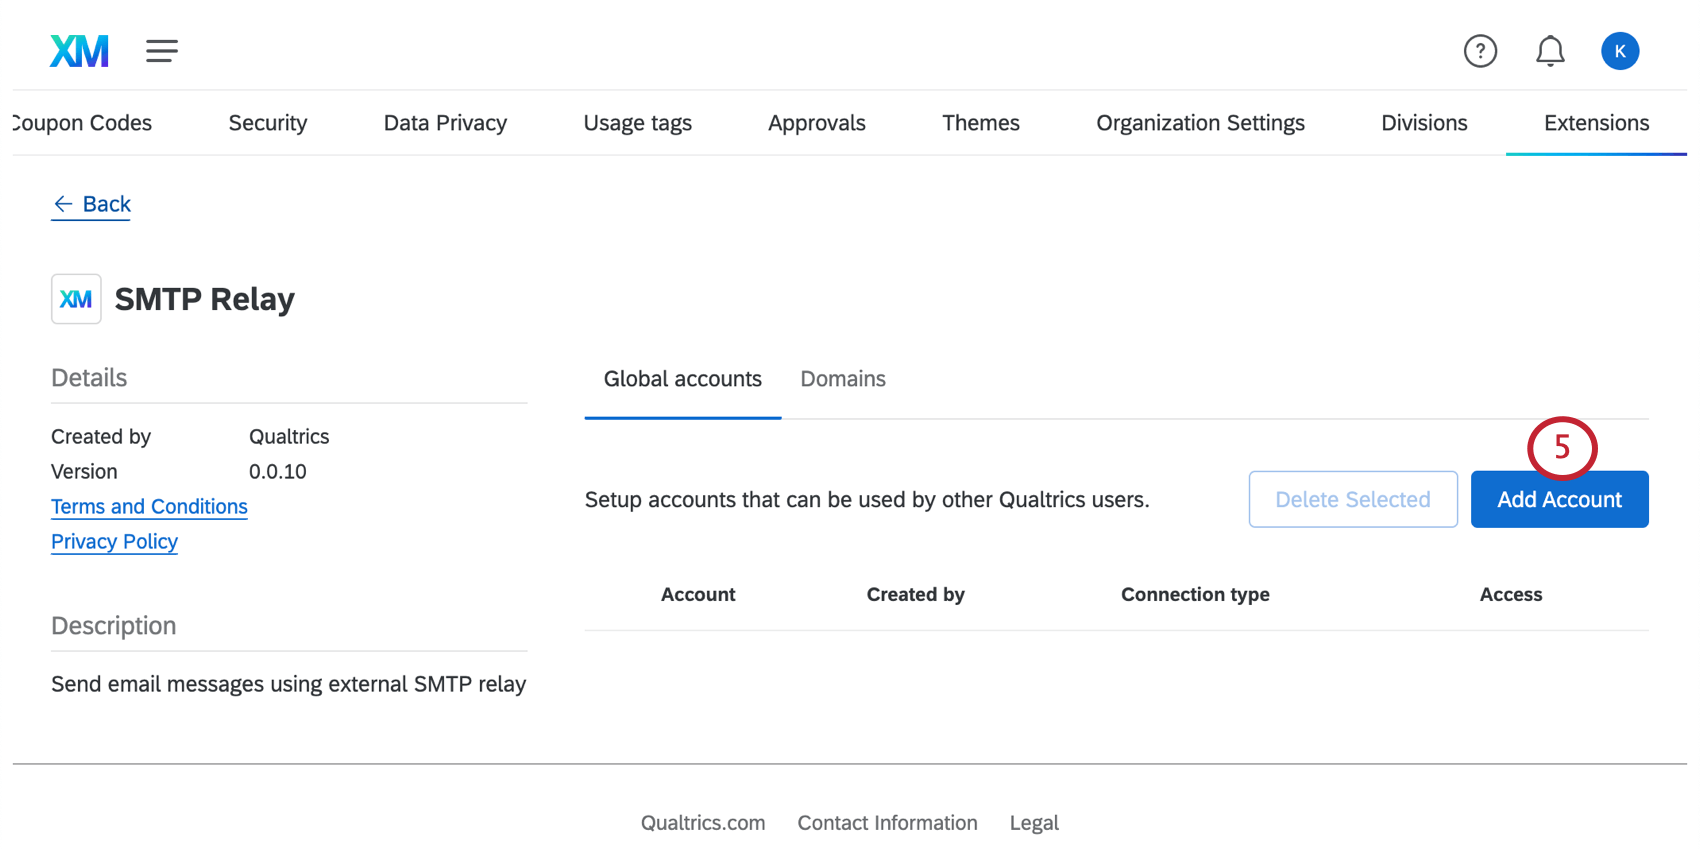Go to Organization Settings tab

(1200, 123)
